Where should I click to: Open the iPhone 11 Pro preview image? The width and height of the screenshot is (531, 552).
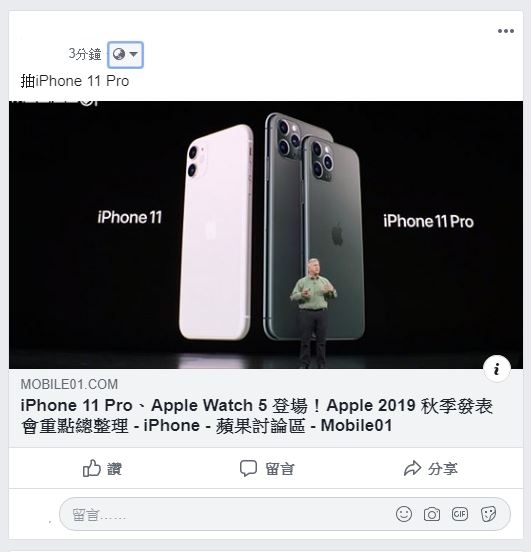[x=266, y=235]
